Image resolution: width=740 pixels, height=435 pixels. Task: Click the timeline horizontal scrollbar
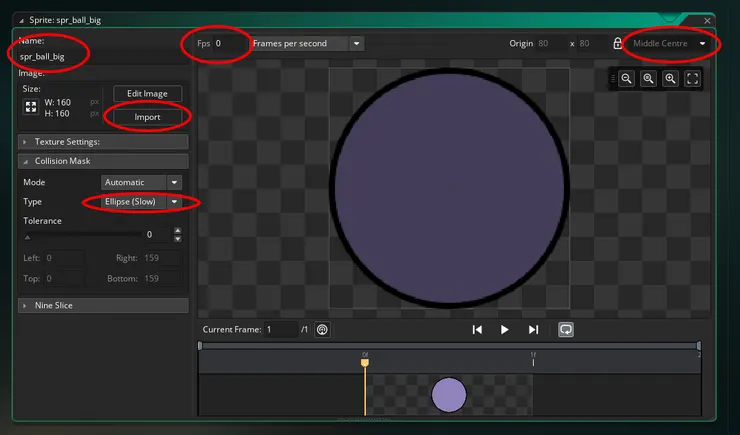click(449, 346)
